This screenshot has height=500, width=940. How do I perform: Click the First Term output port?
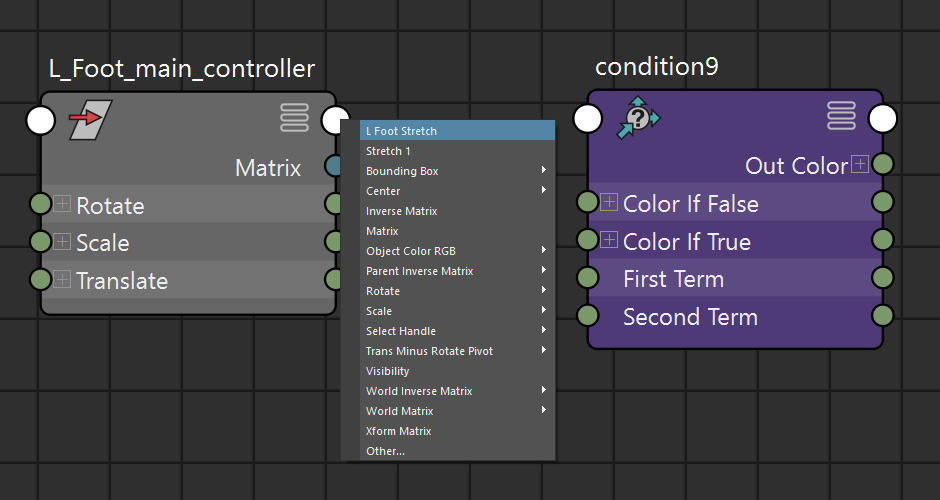[x=882, y=278]
